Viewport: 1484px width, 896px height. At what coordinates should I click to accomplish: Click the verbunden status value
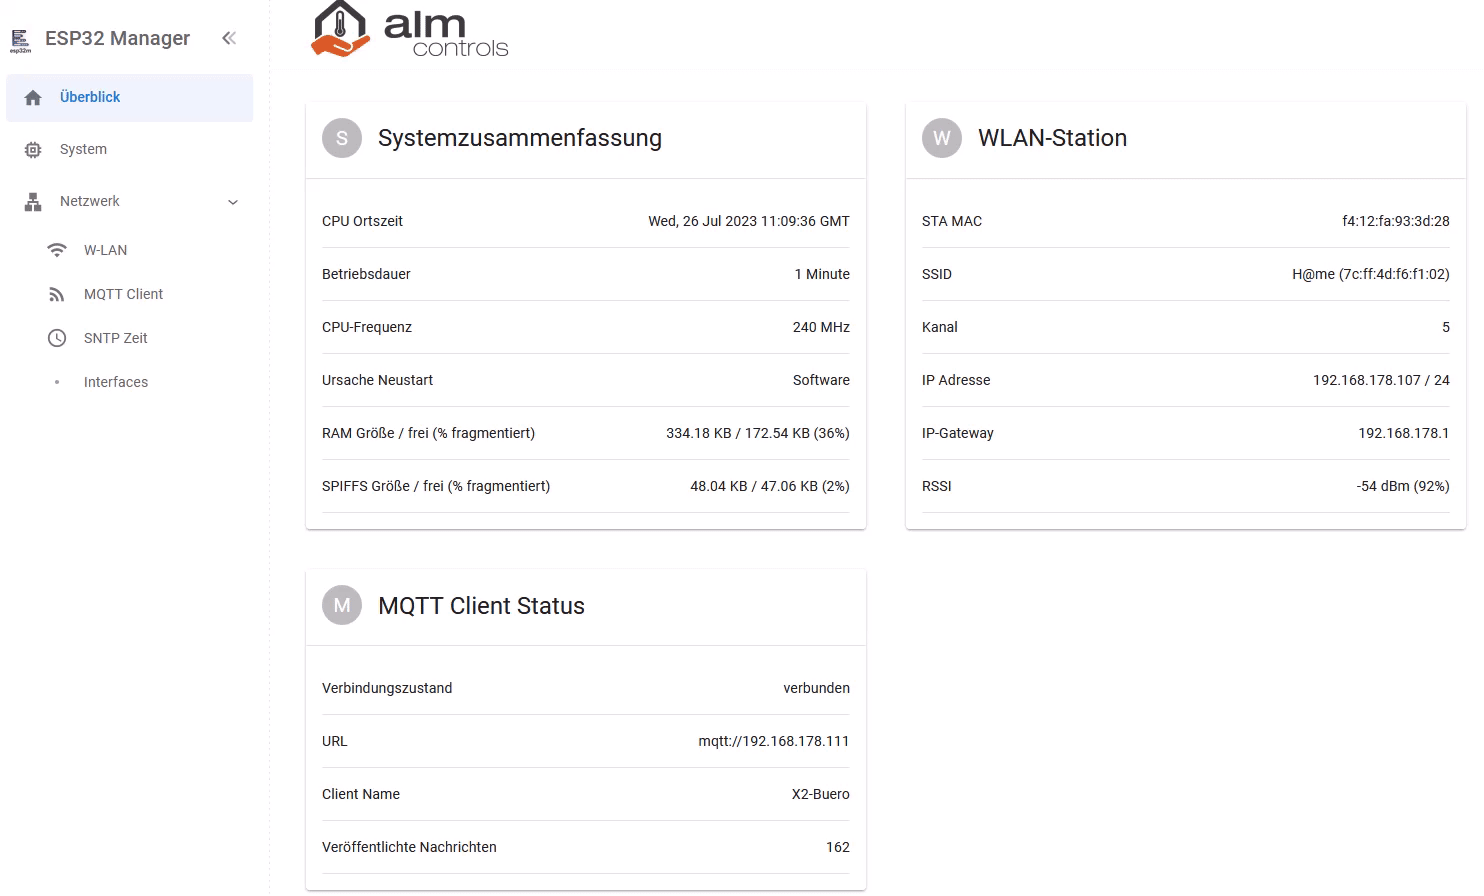coord(817,688)
